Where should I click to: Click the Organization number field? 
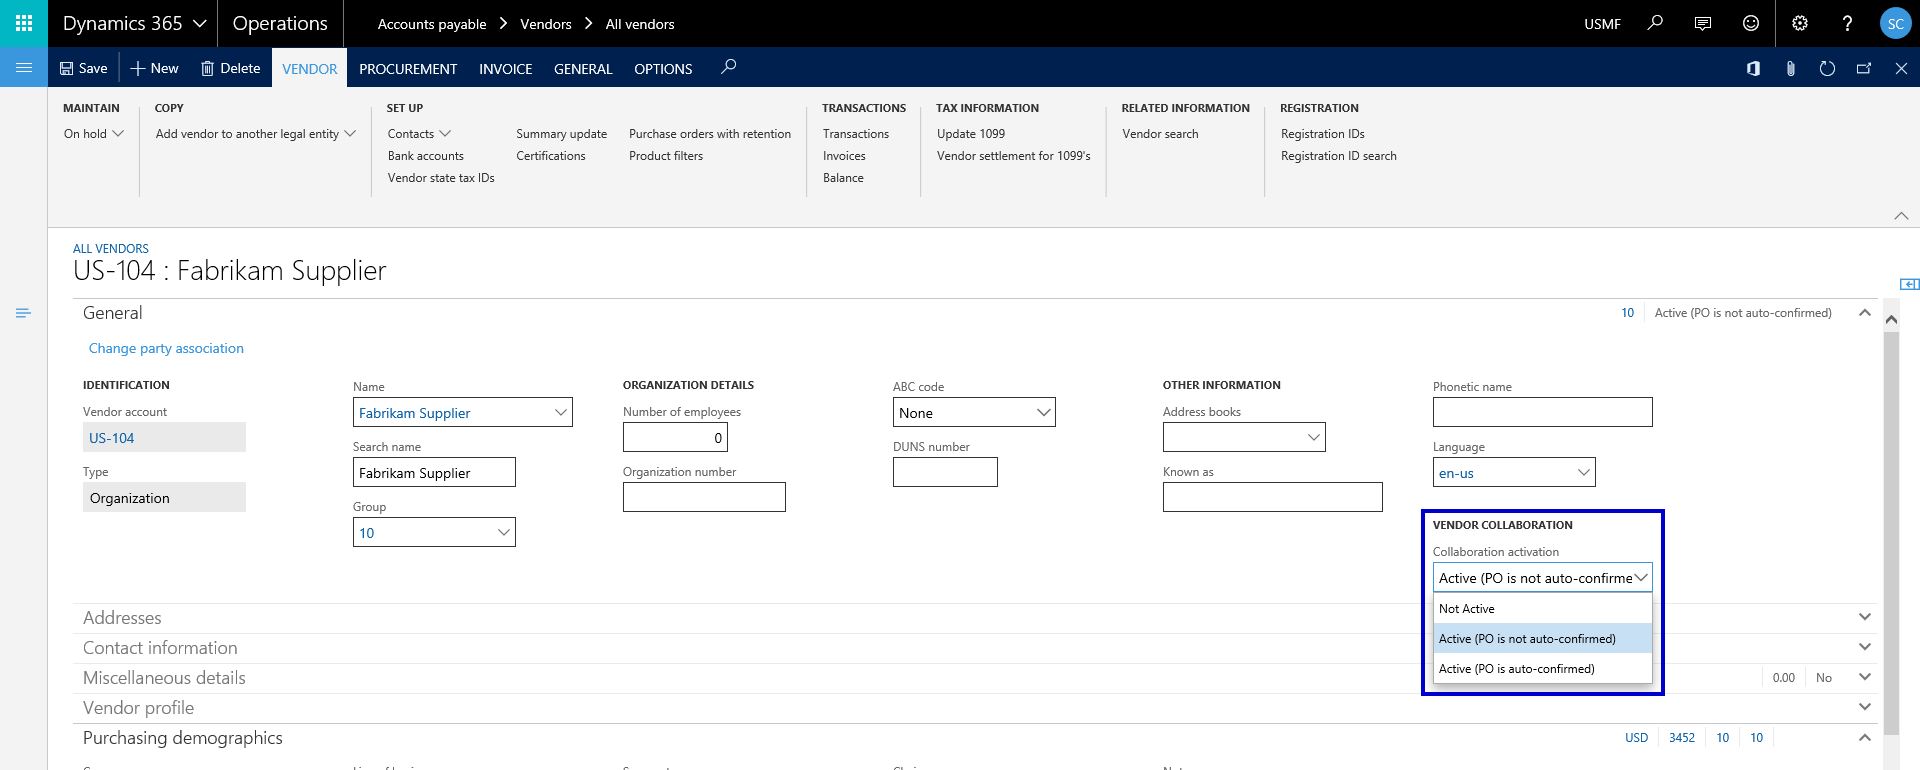click(704, 497)
